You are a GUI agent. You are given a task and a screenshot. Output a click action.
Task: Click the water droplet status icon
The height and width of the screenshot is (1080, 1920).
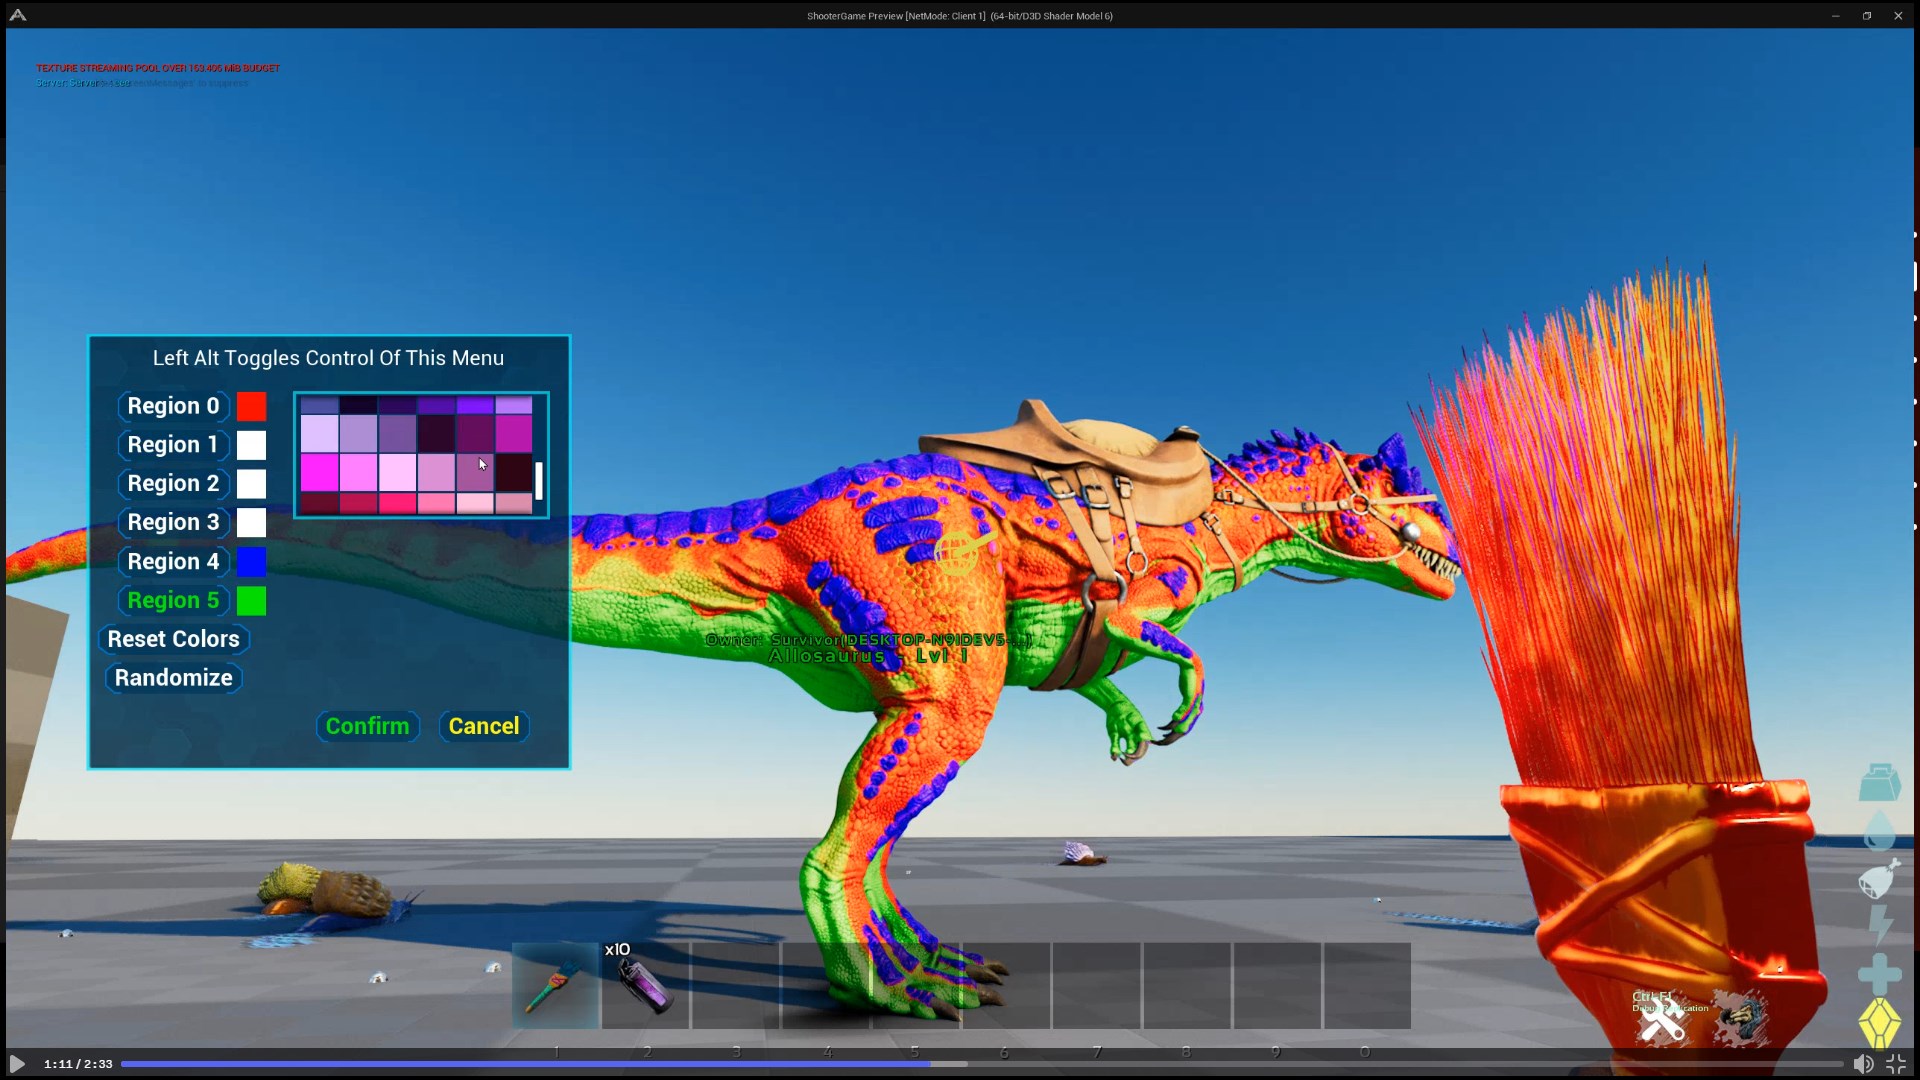[x=1880, y=830]
